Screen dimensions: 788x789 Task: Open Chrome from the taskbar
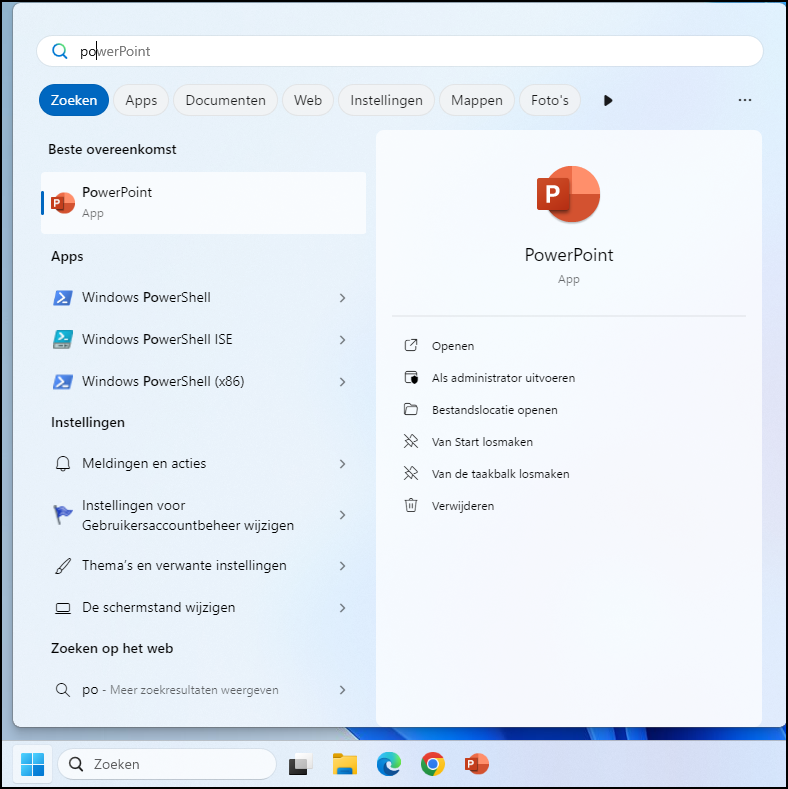pyautogui.click(x=432, y=764)
